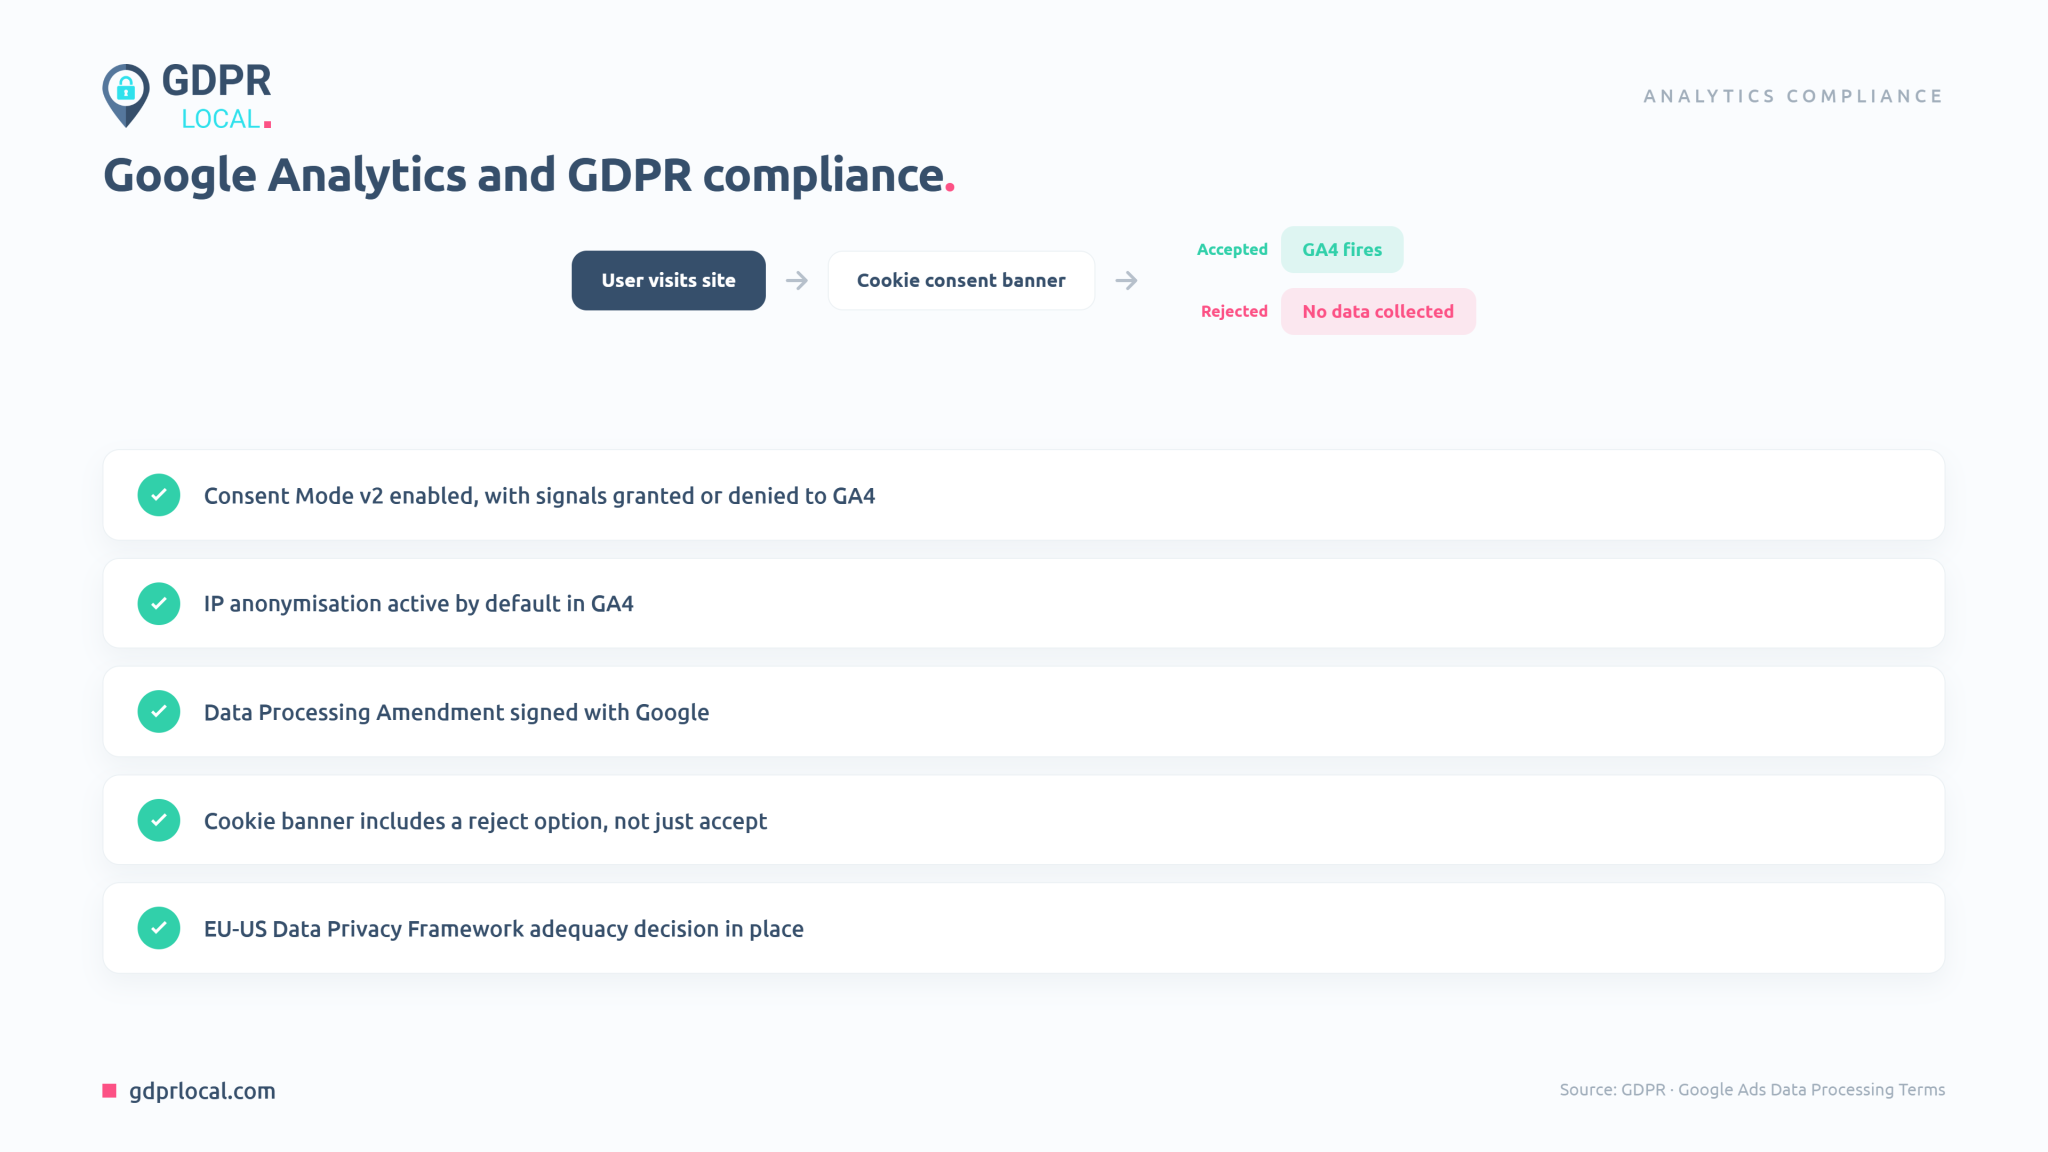Viewport: 2048px width, 1152px height.
Task: Click the GDPR Local pin-lock logo icon
Action: point(126,95)
